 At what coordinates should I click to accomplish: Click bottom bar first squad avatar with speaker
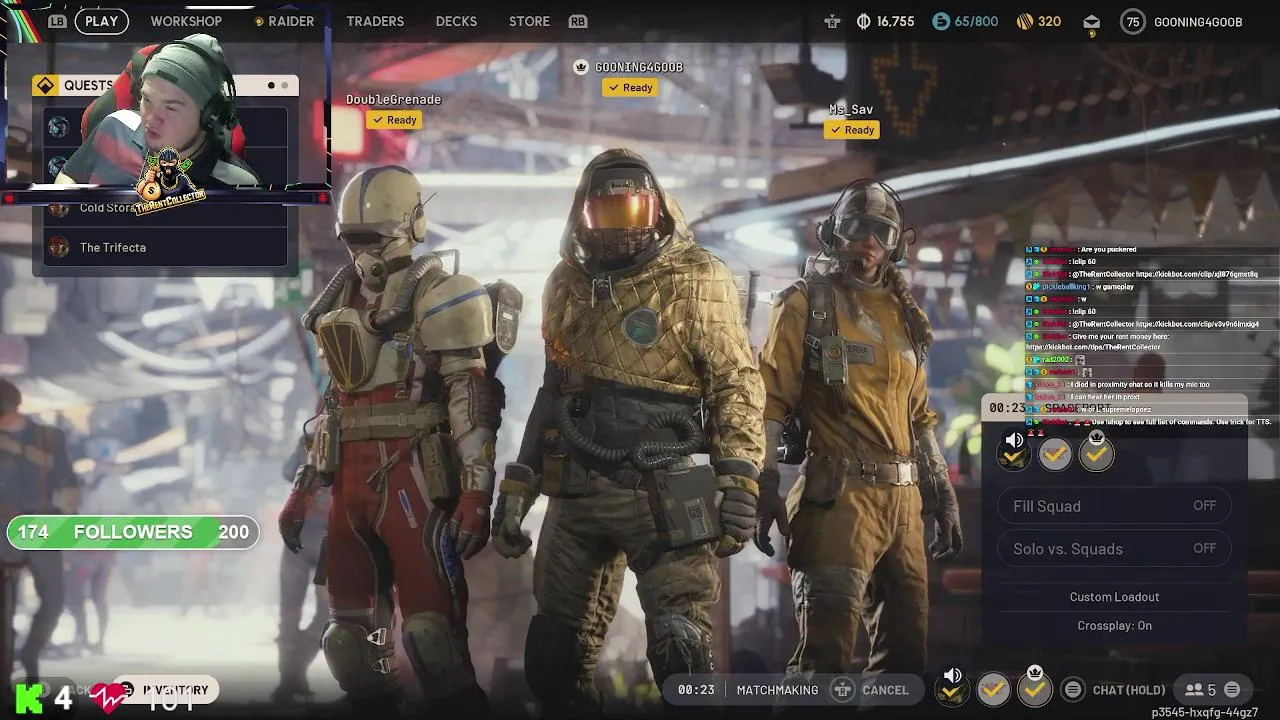coord(951,690)
